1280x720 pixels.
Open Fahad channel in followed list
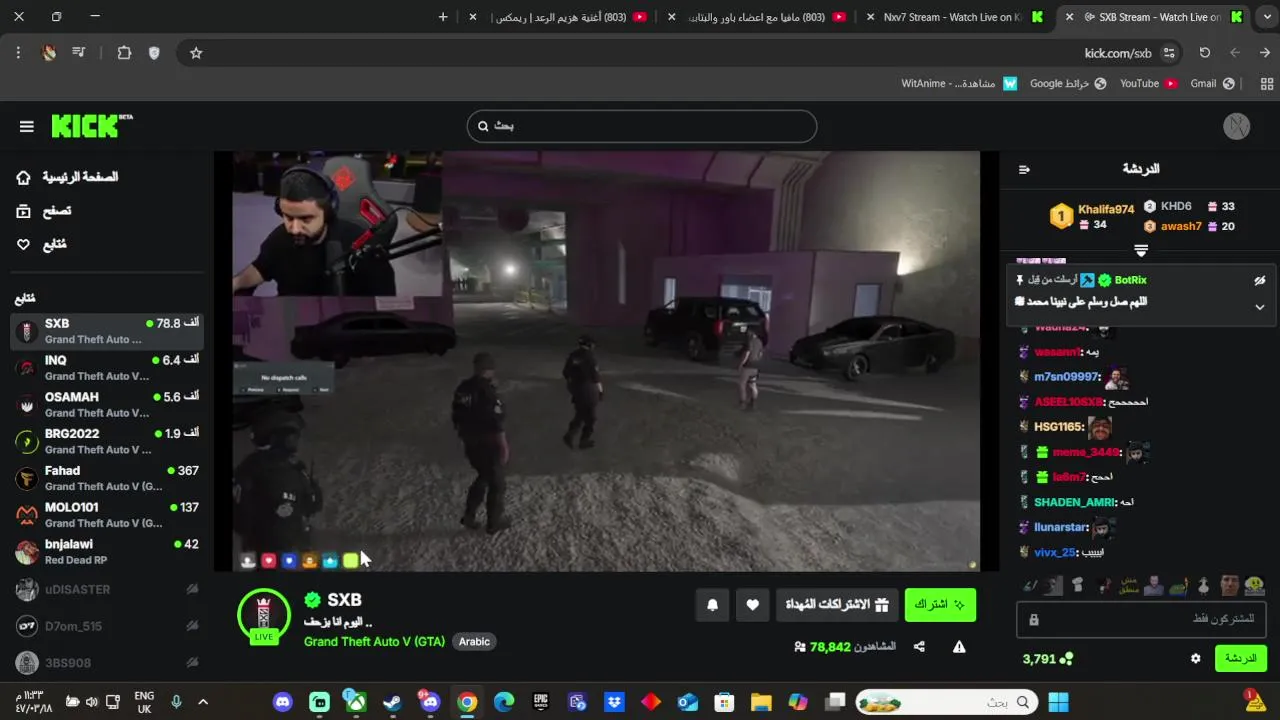pos(107,478)
